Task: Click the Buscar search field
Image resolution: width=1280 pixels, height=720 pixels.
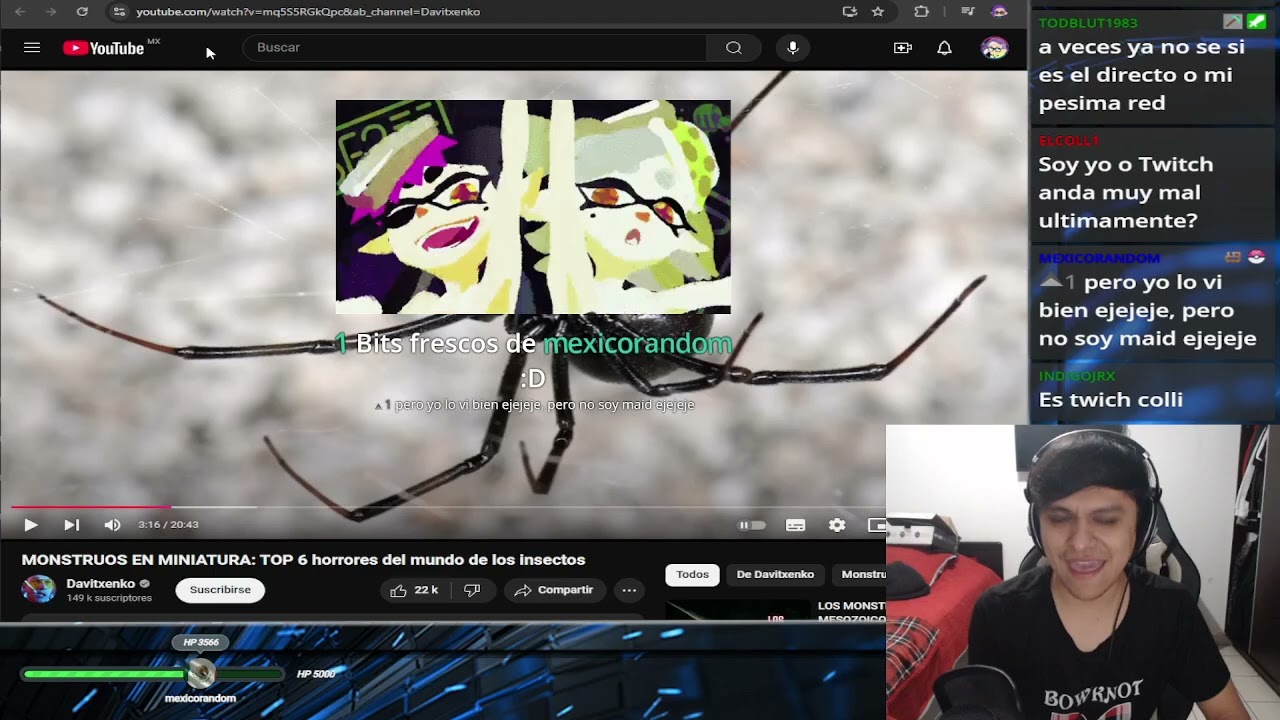Action: [475, 47]
